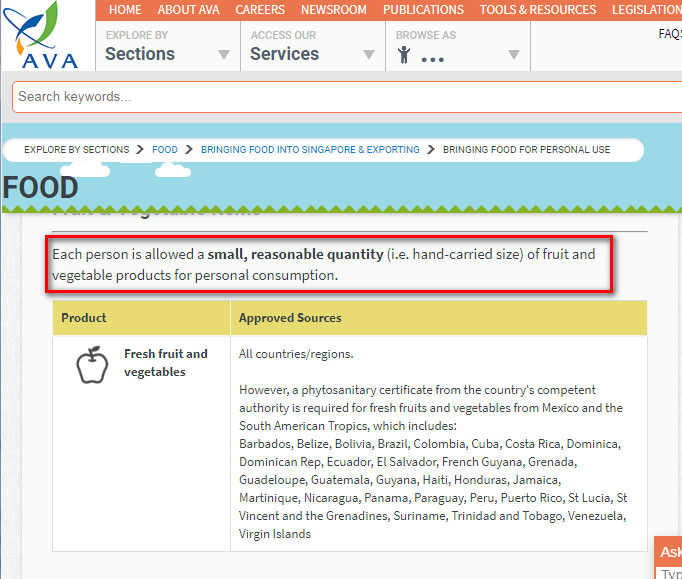Click the FOOD breadcrumb link
682x579 pixels.
coord(165,150)
